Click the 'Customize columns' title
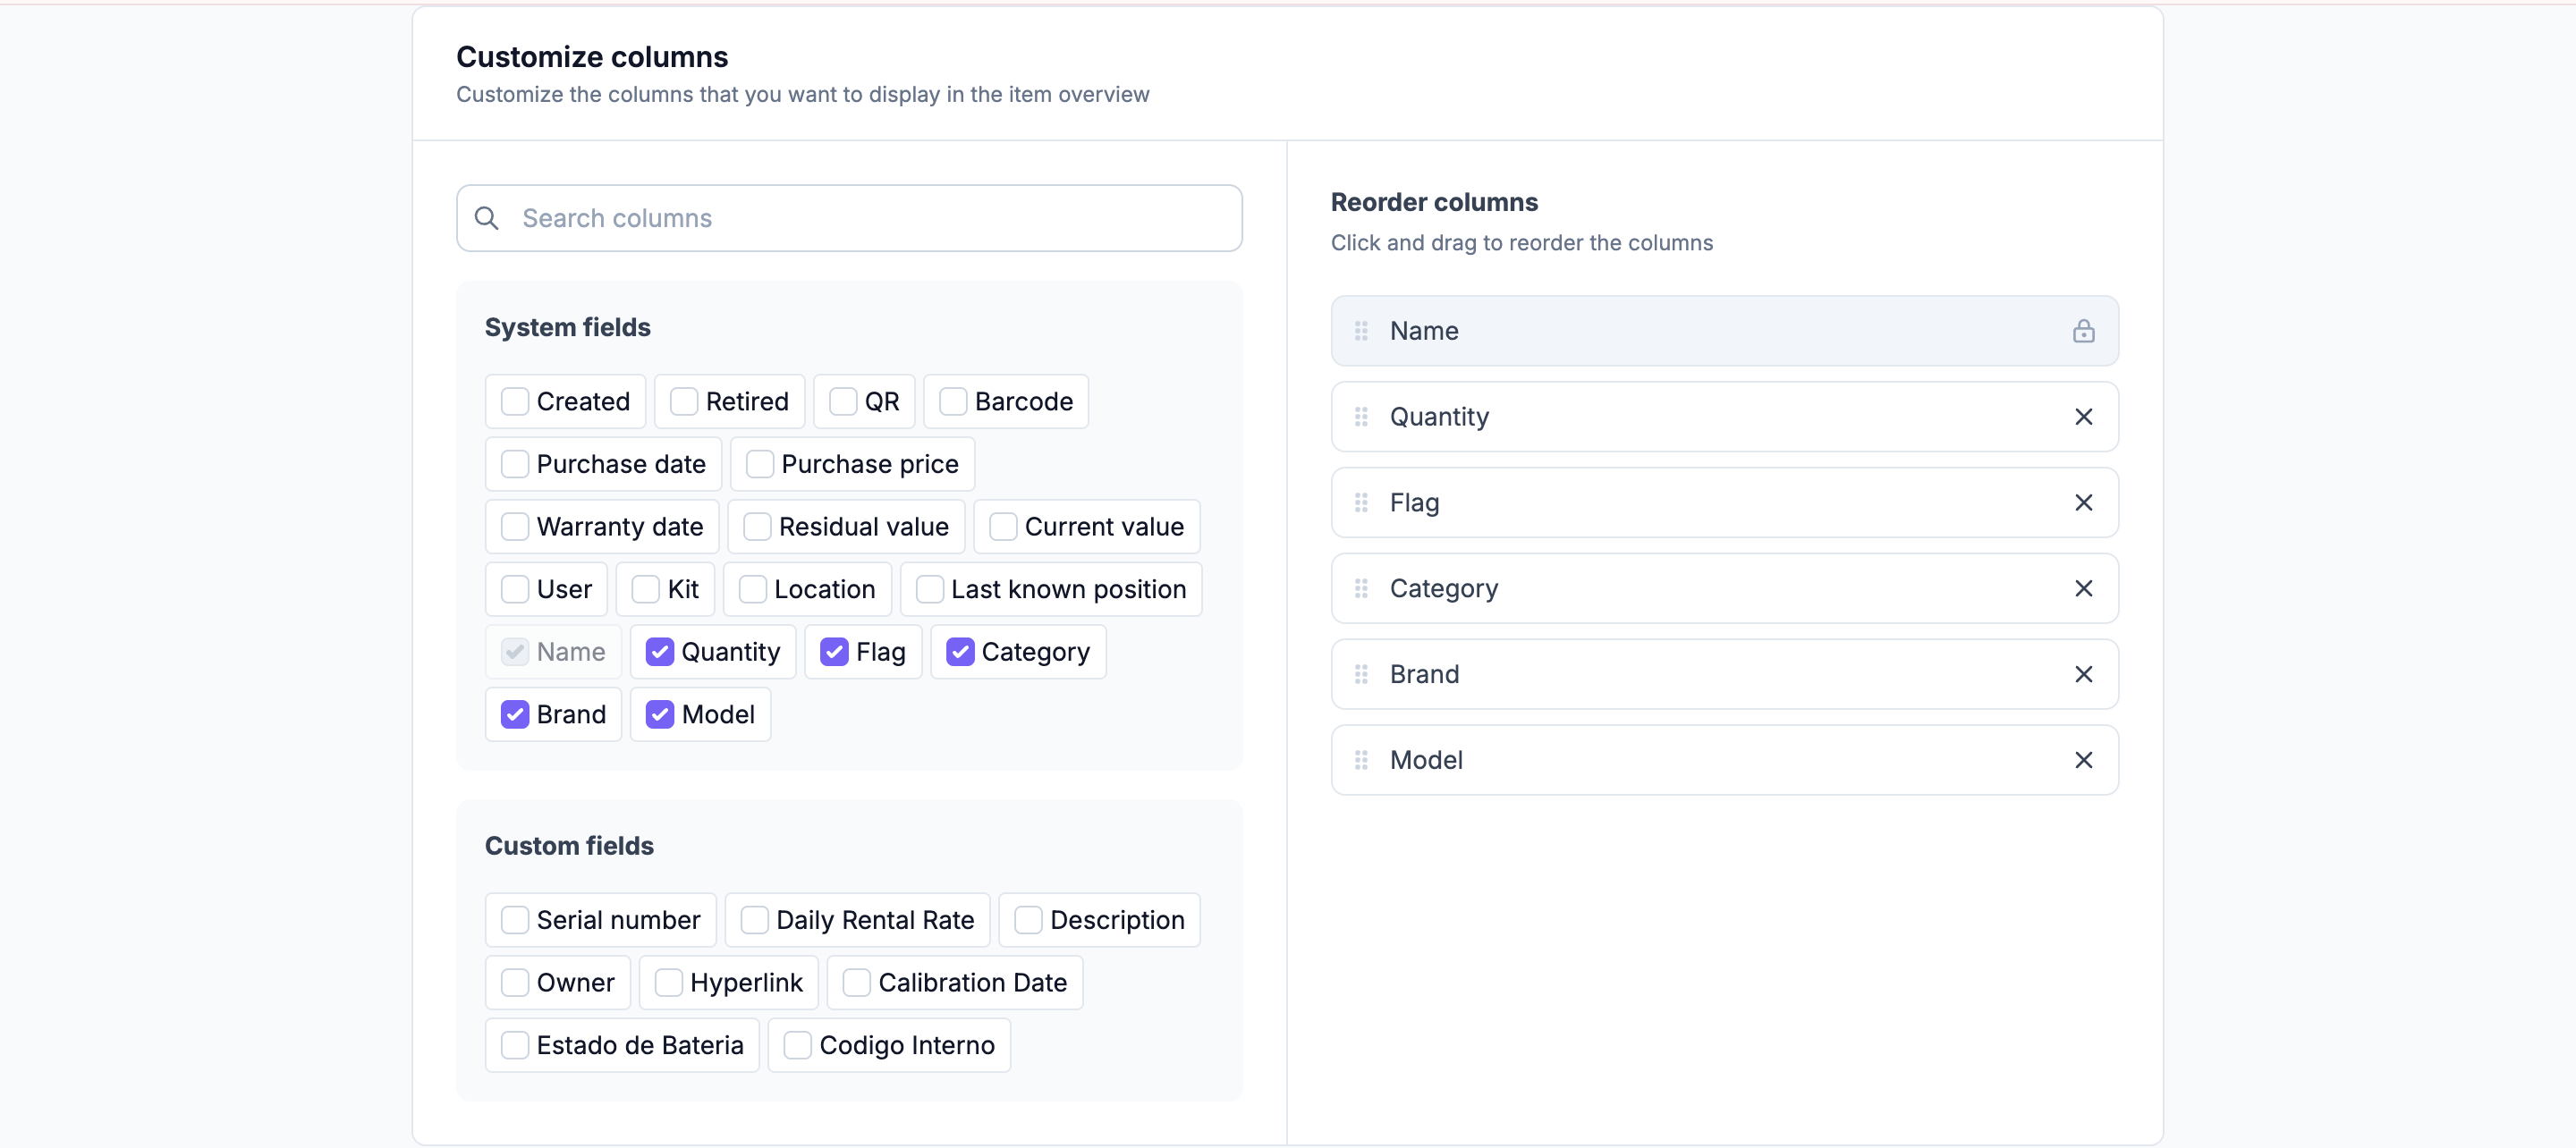 (592, 58)
